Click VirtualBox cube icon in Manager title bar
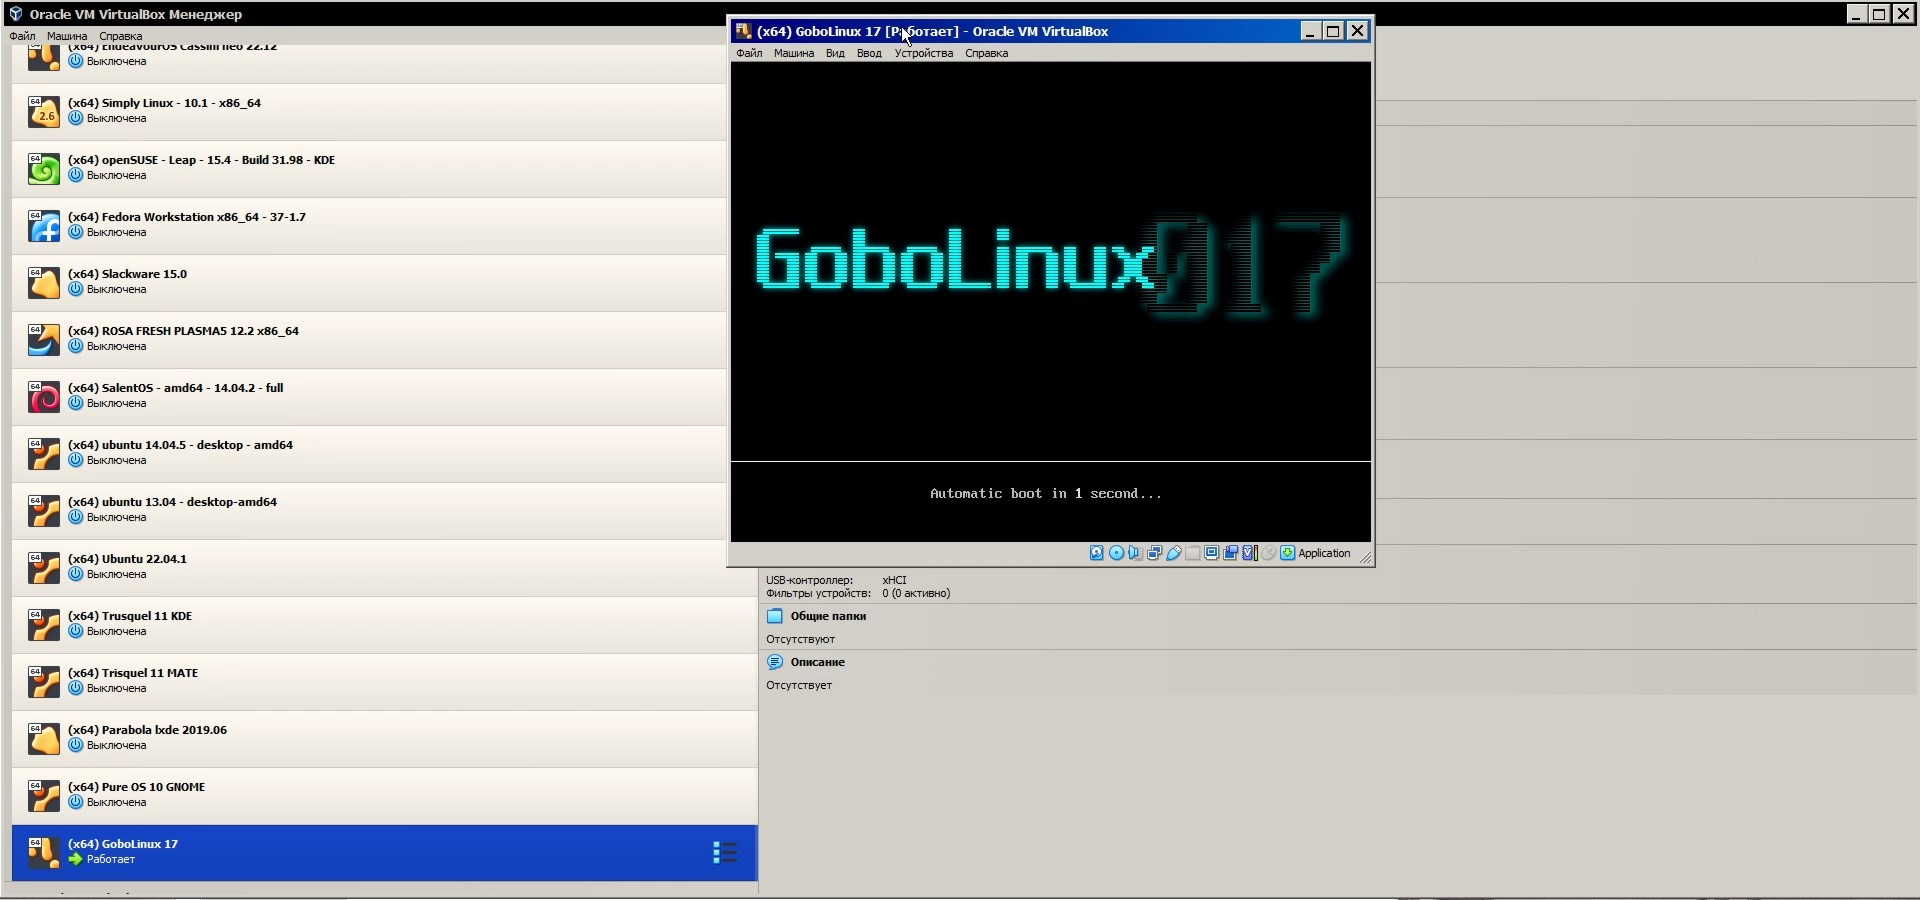The height and width of the screenshot is (900, 1920). [15, 14]
